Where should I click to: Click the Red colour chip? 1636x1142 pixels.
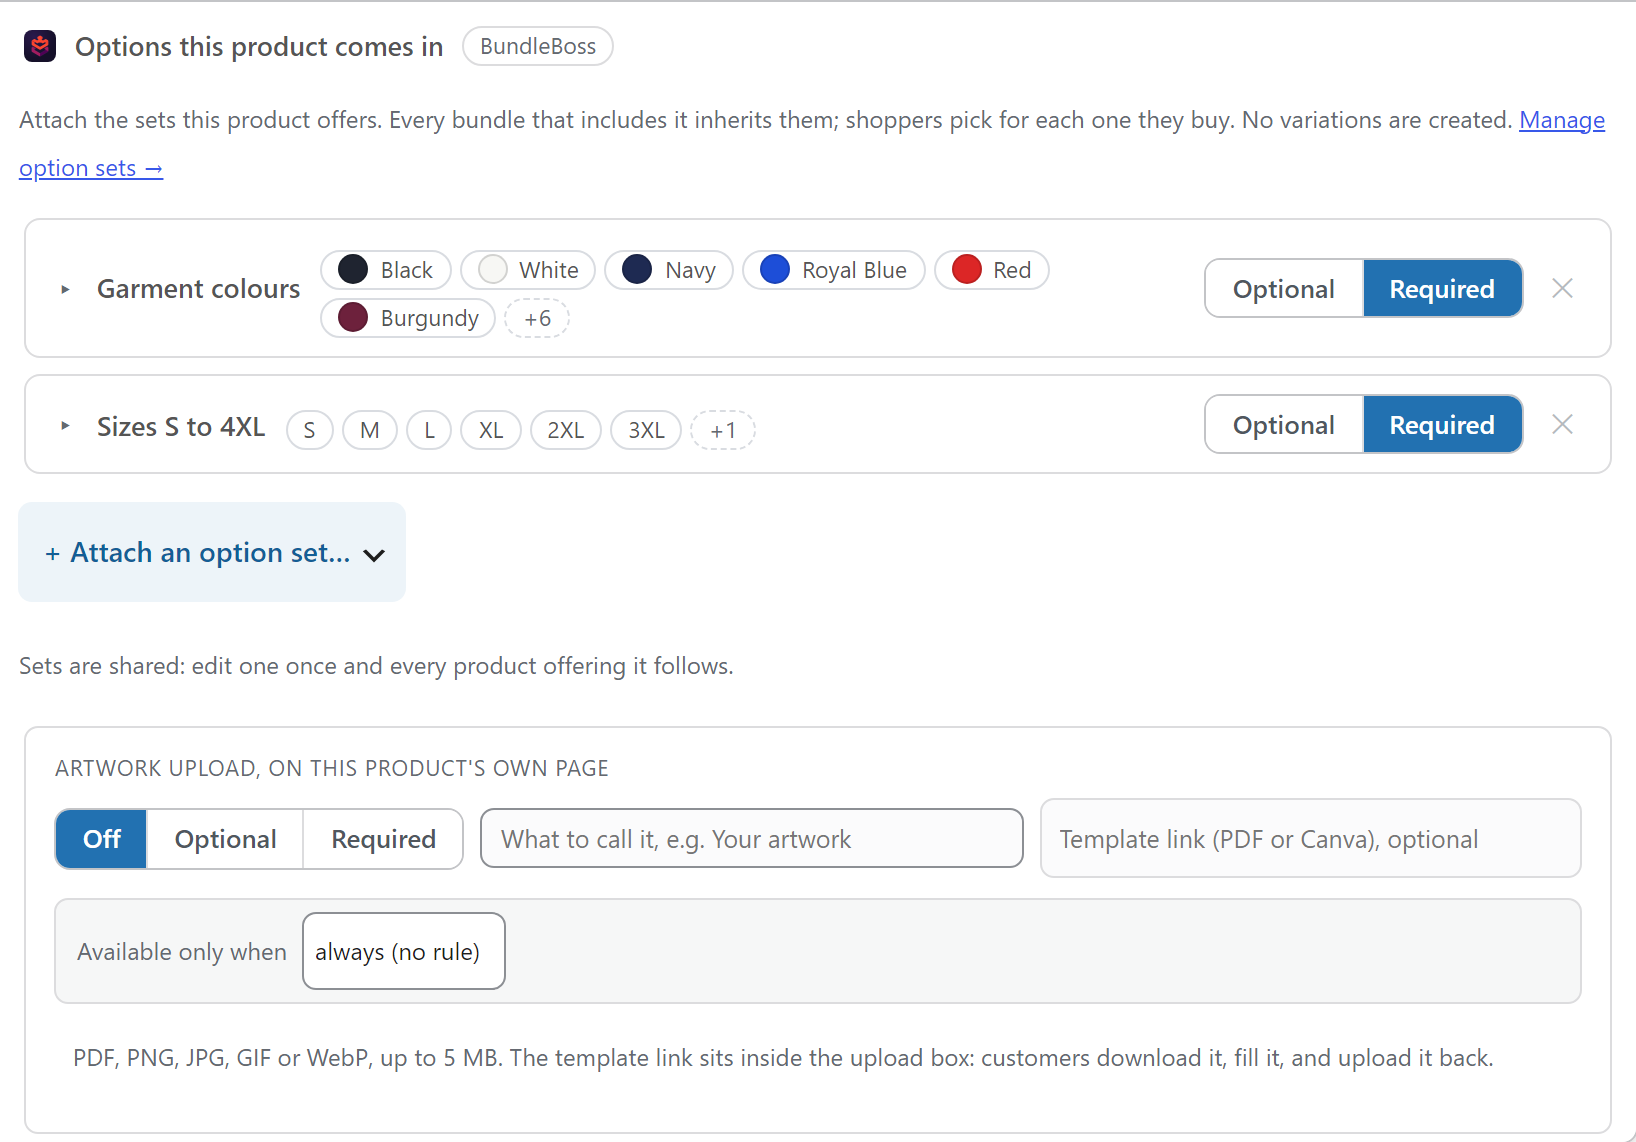pos(992,270)
